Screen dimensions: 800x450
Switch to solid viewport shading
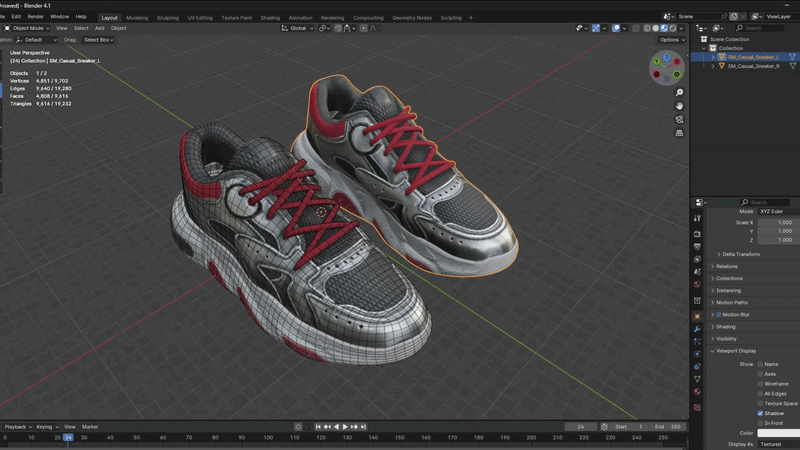point(656,28)
